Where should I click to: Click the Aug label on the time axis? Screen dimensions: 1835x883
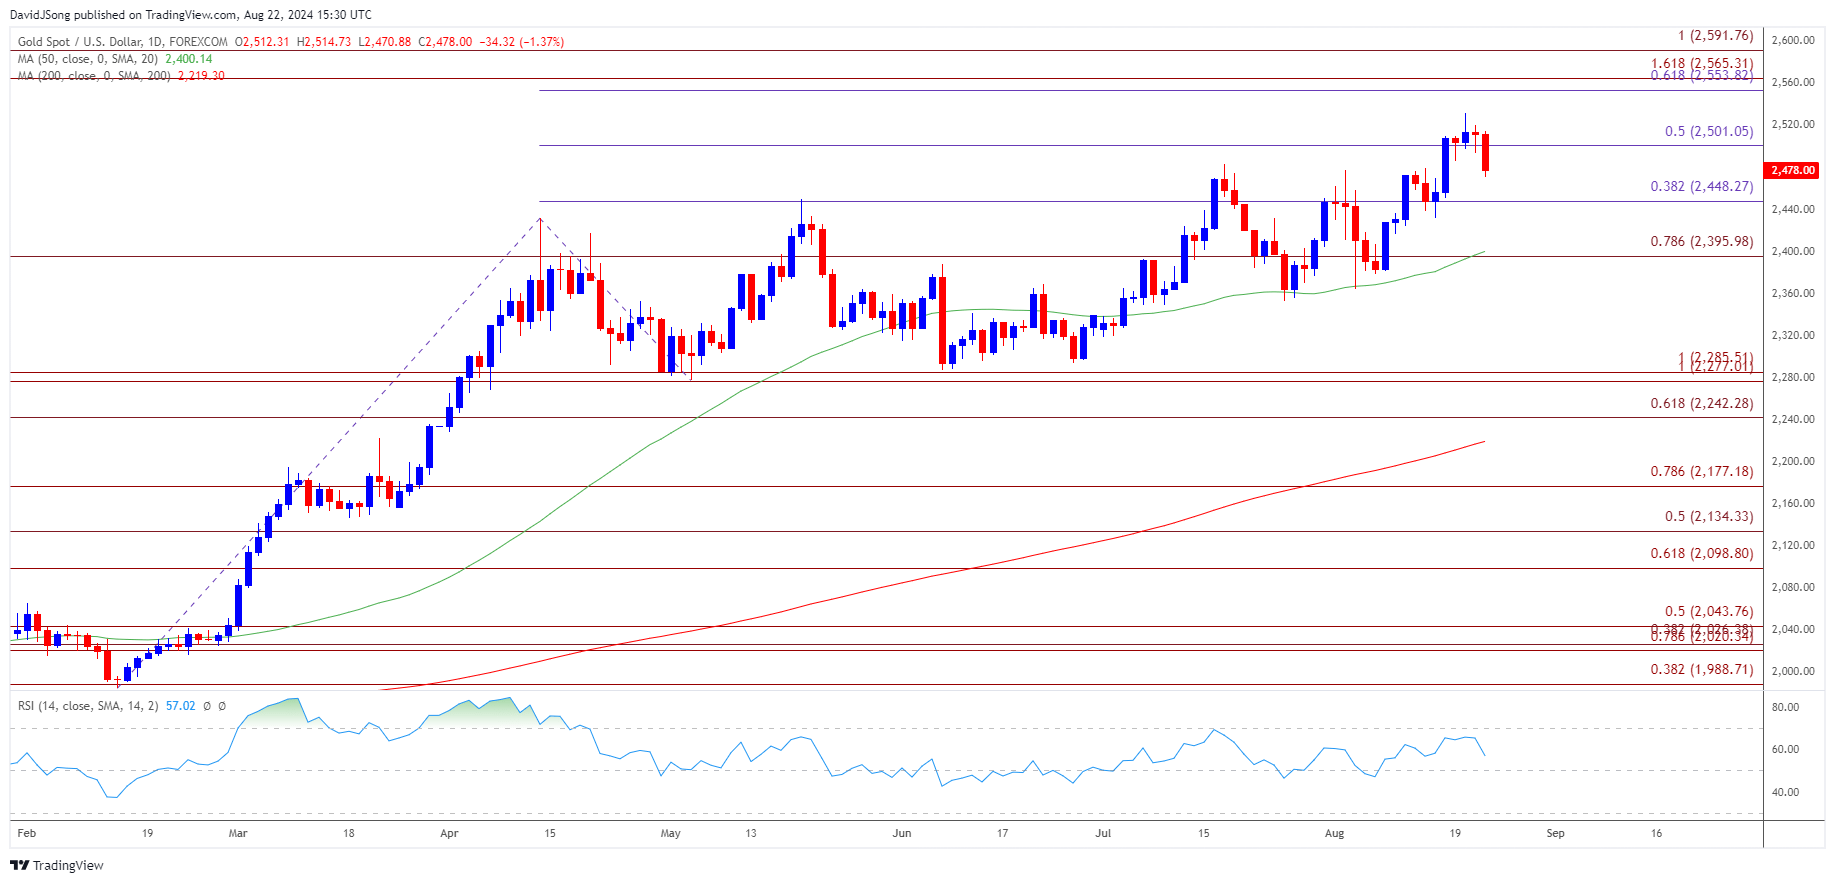pyautogui.click(x=1334, y=833)
